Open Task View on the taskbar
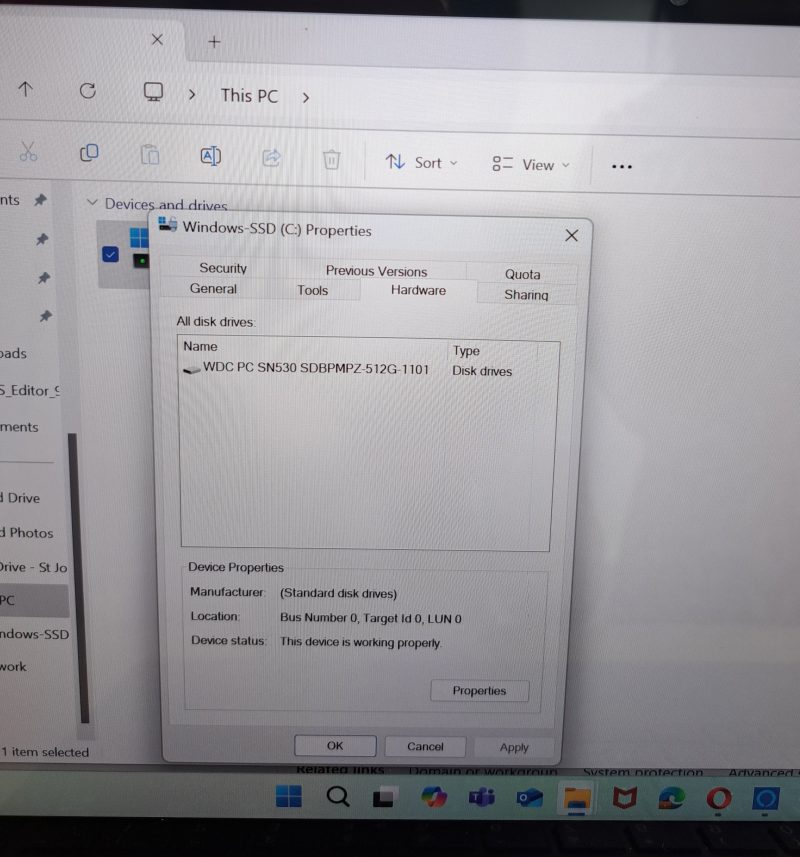This screenshot has height=857, width=800. (x=384, y=797)
